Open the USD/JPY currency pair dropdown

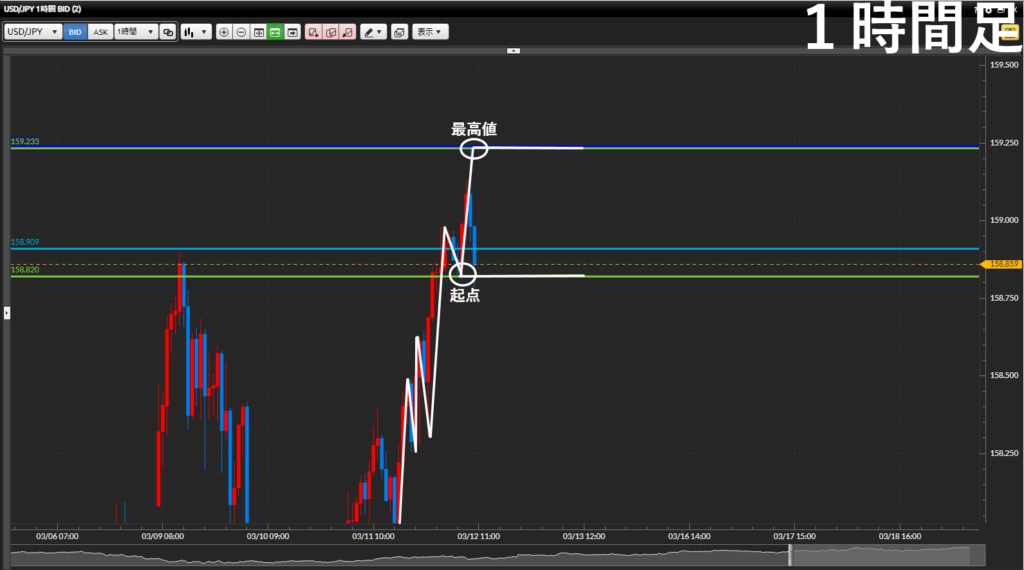tap(32, 32)
